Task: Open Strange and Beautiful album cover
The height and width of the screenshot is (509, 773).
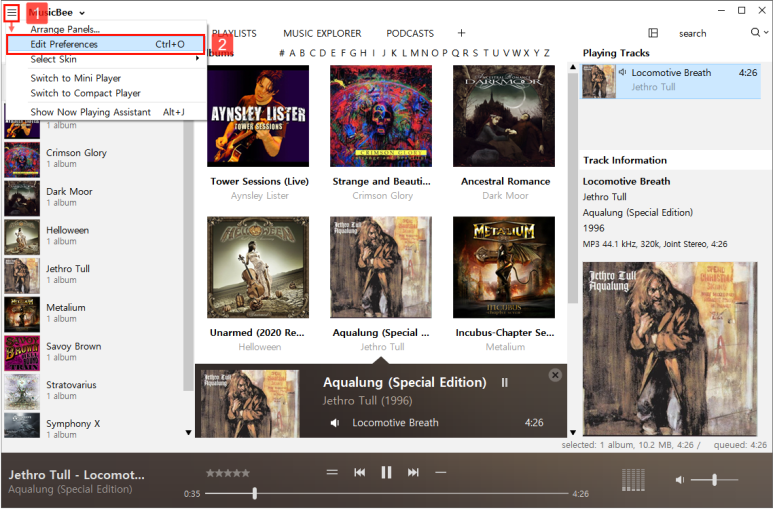Action: point(381,116)
